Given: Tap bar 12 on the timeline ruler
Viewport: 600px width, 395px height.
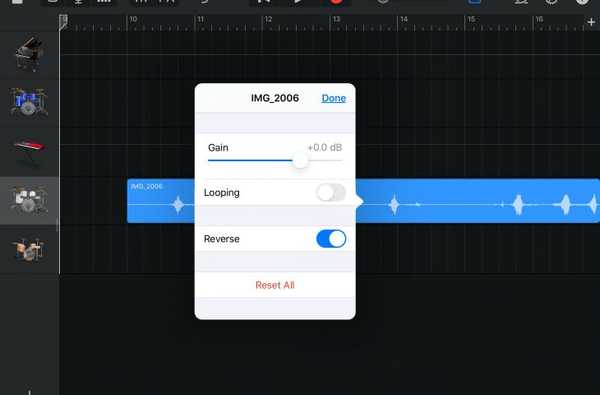Looking at the screenshot, I should (x=269, y=19).
